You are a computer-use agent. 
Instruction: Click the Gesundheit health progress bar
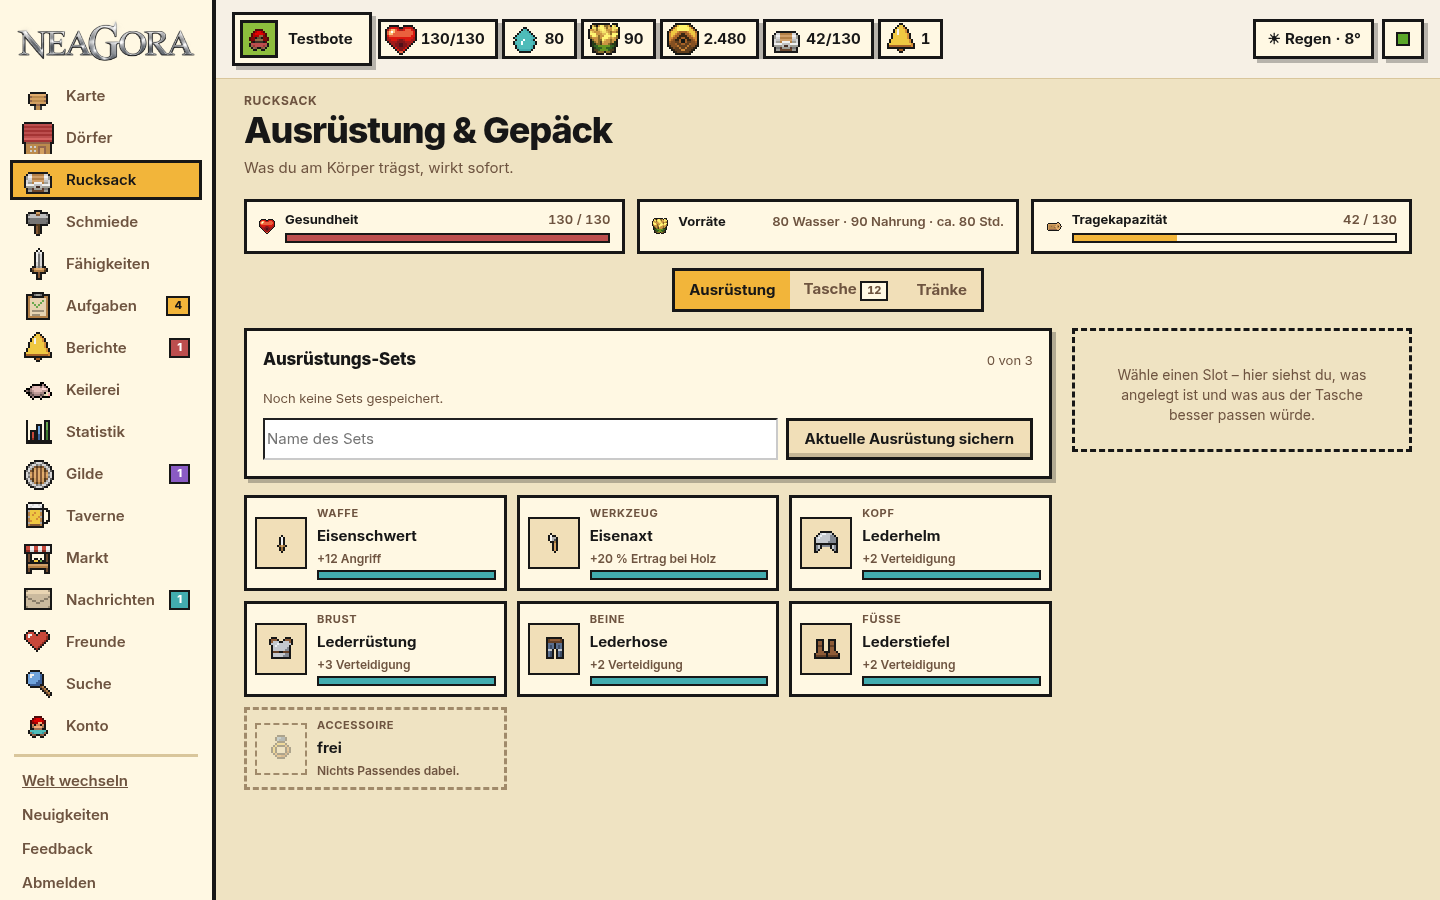[447, 238]
